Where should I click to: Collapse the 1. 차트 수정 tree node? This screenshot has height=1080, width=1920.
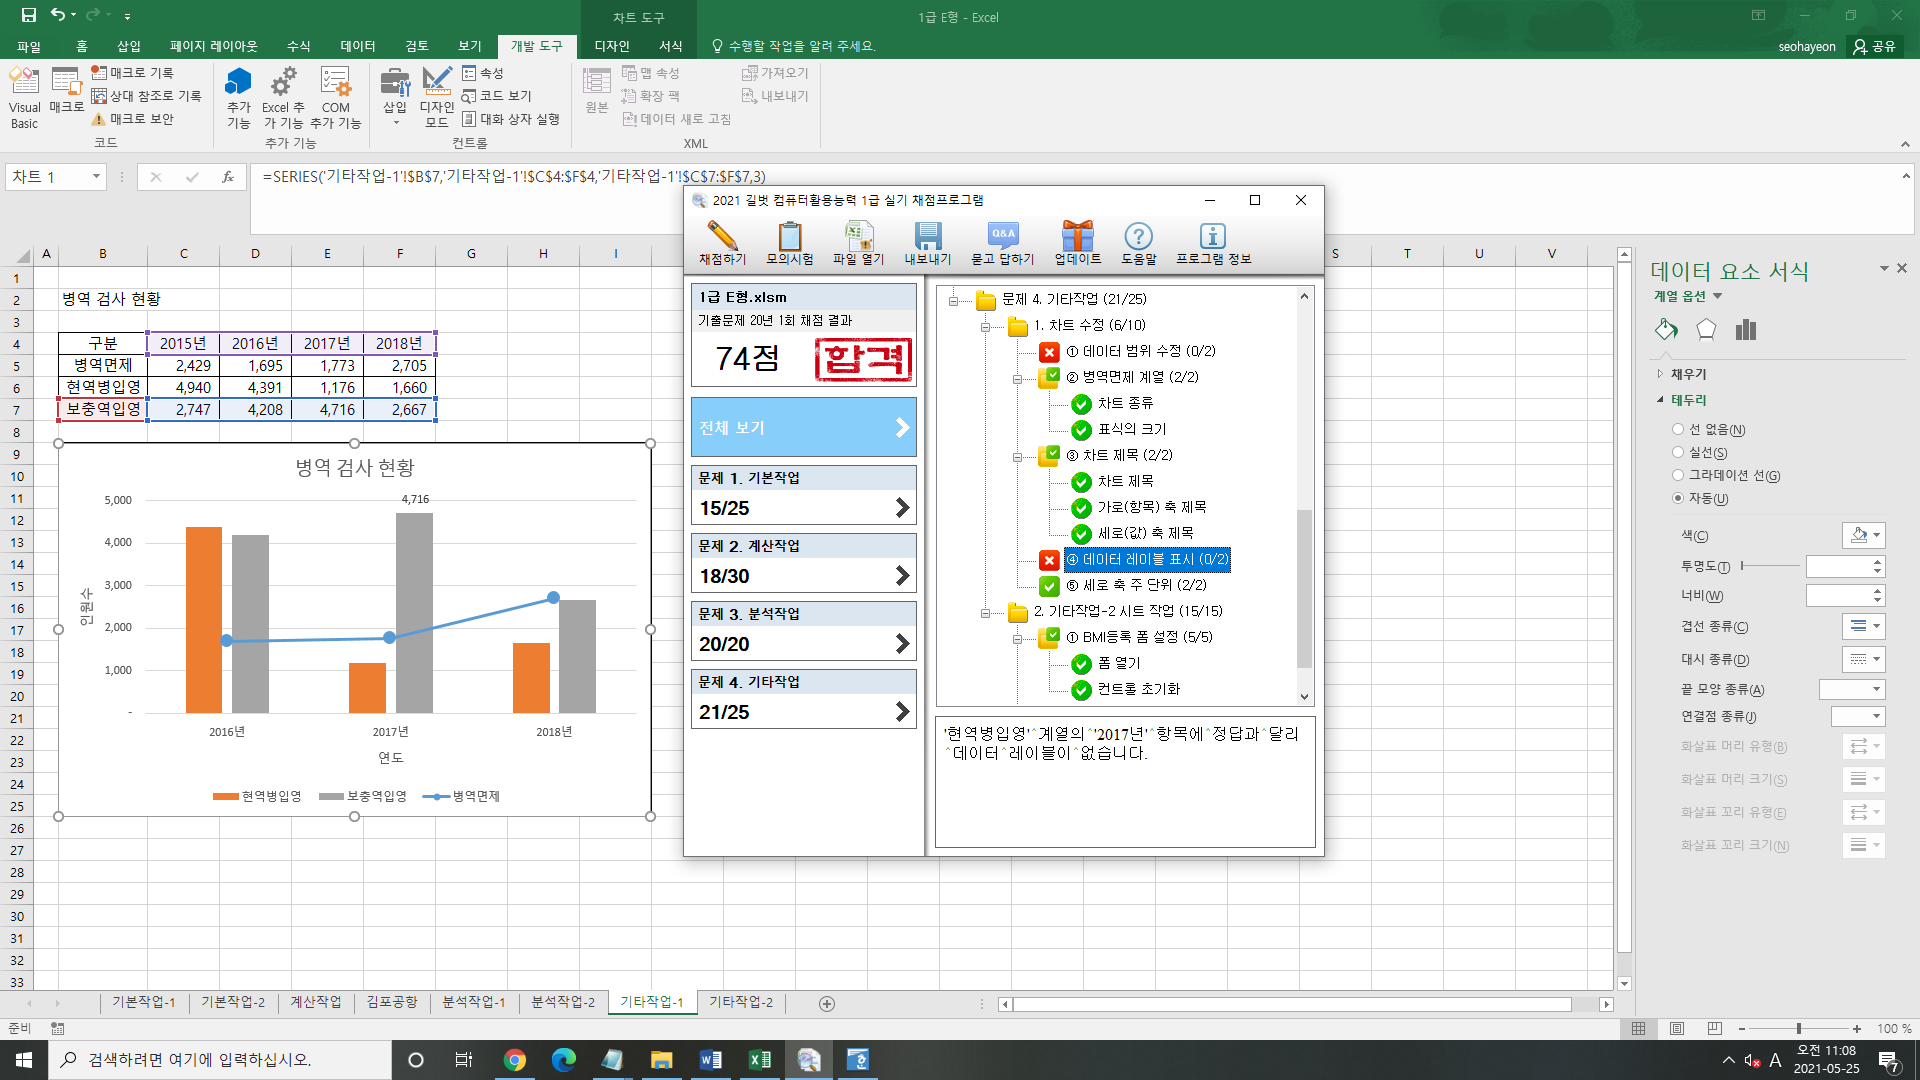point(985,326)
